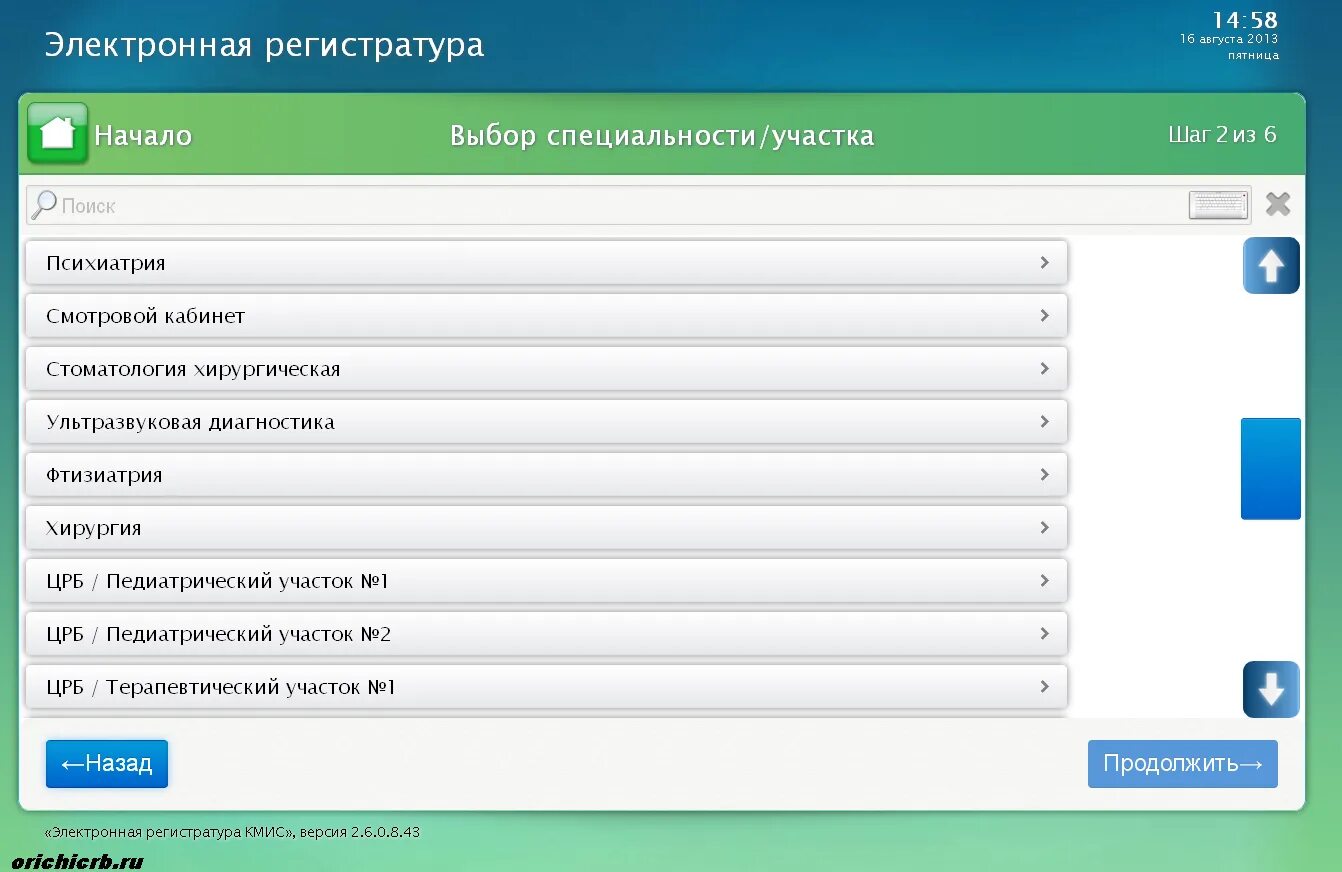Image resolution: width=1342 pixels, height=872 pixels.
Task: Click the chevron on Ультразвуковая диагностика
Action: (1045, 421)
